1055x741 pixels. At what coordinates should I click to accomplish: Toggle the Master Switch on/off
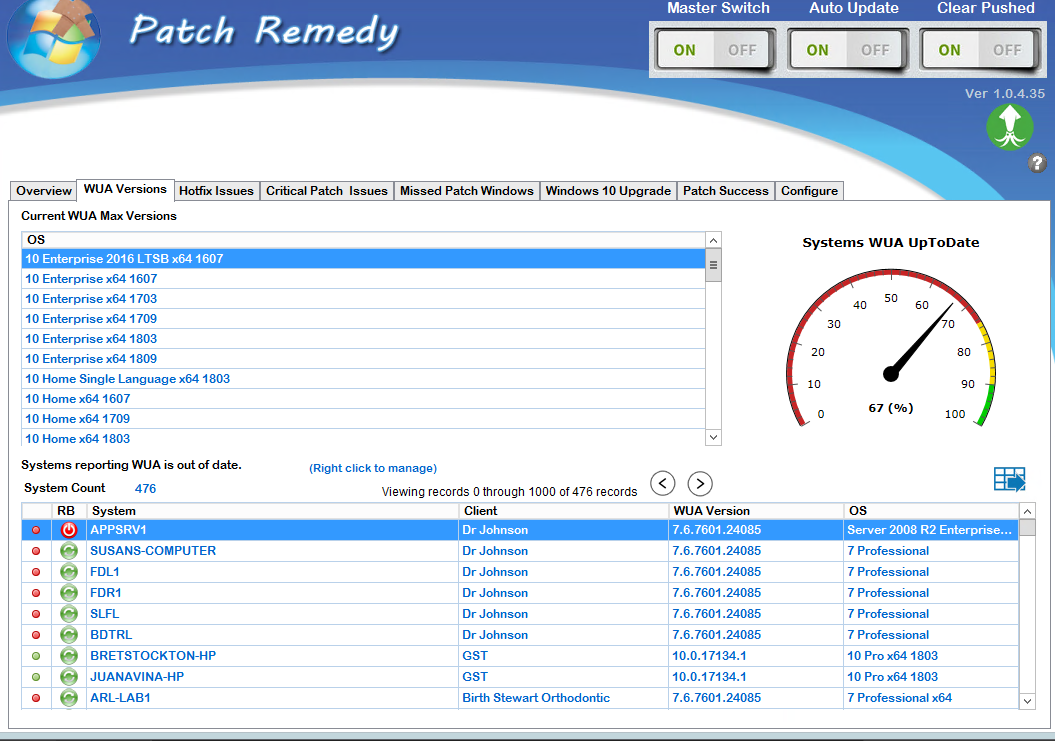tap(713, 50)
